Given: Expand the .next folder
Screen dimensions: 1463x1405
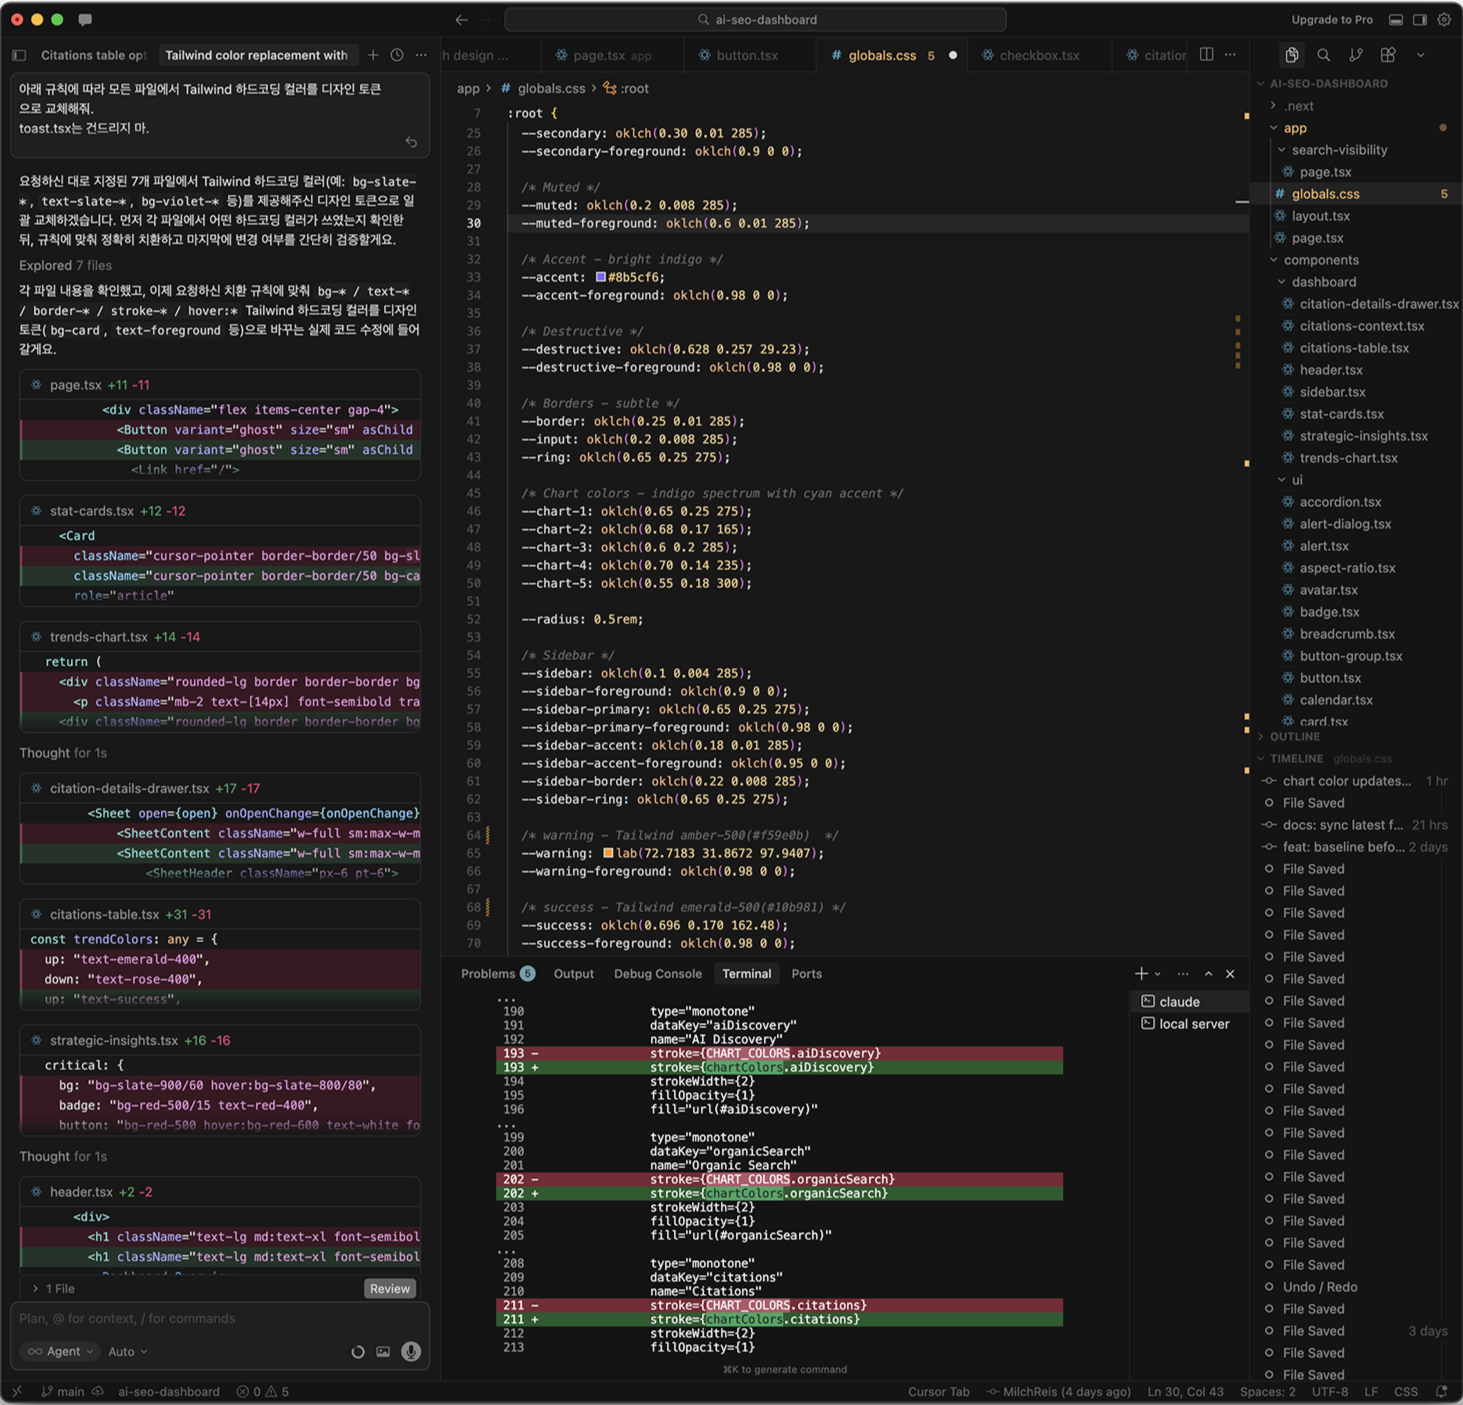Looking at the screenshot, I should pyautogui.click(x=1299, y=106).
